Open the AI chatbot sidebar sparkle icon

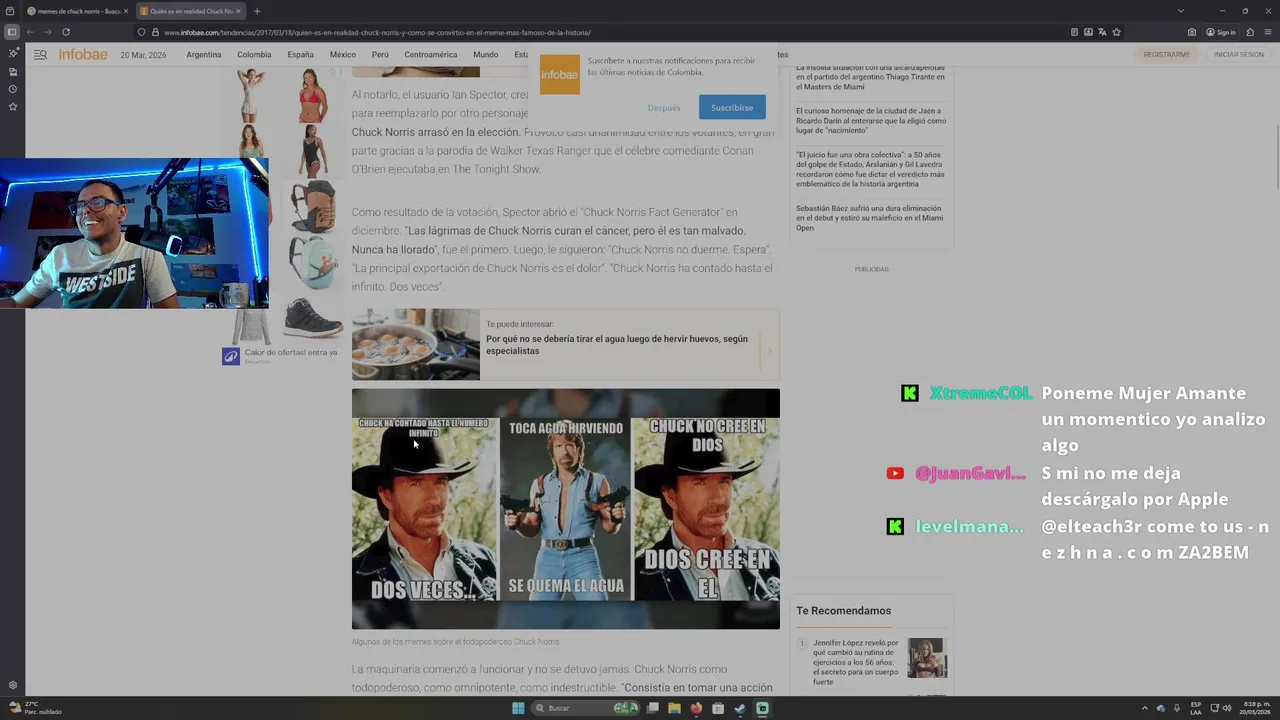pos(13,53)
